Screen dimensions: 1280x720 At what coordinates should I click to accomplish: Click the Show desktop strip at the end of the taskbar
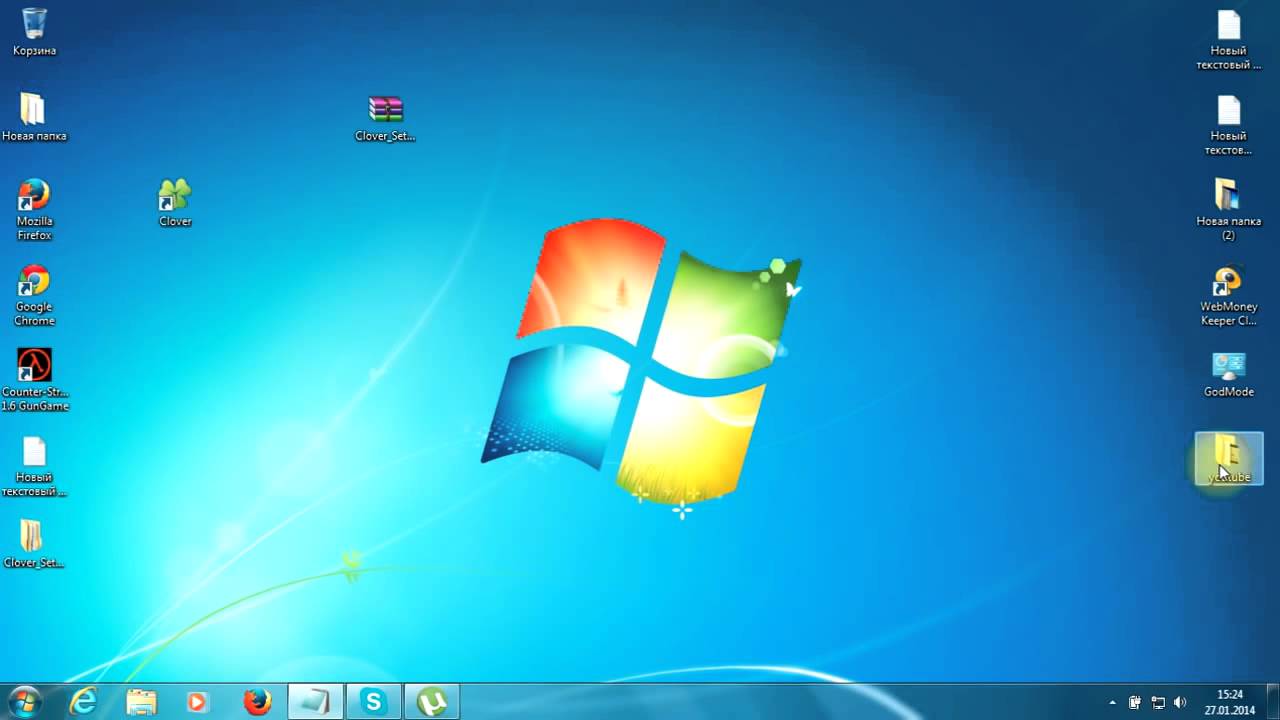[x=1273, y=702]
